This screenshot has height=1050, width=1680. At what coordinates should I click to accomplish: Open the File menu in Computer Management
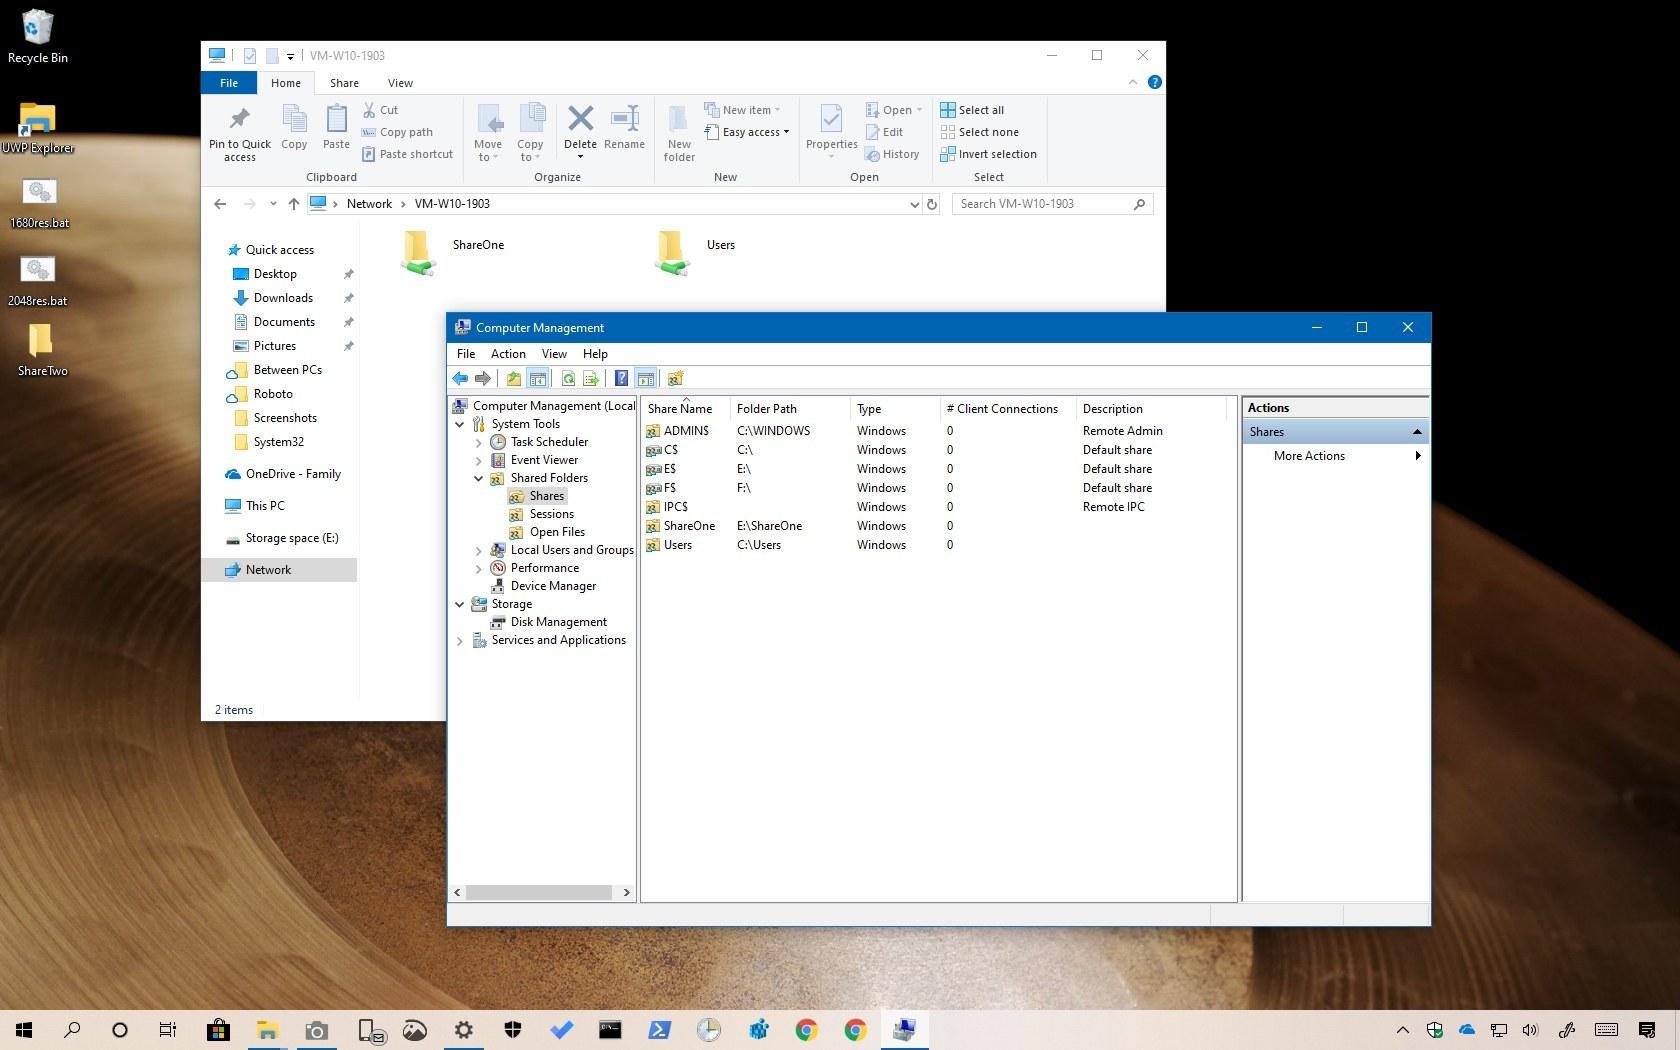point(466,354)
